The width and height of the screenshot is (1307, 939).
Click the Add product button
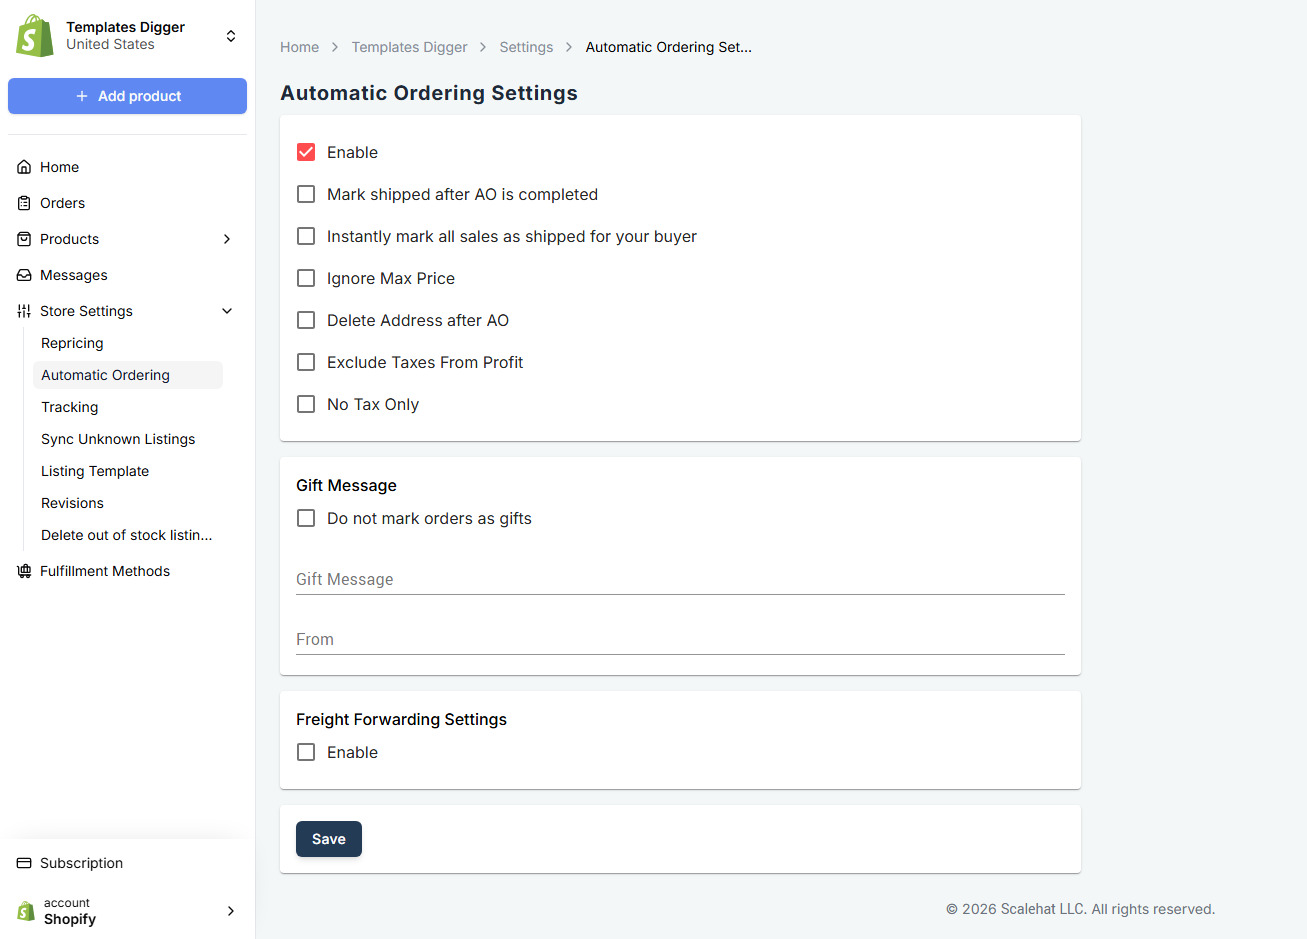[x=127, y=96]
